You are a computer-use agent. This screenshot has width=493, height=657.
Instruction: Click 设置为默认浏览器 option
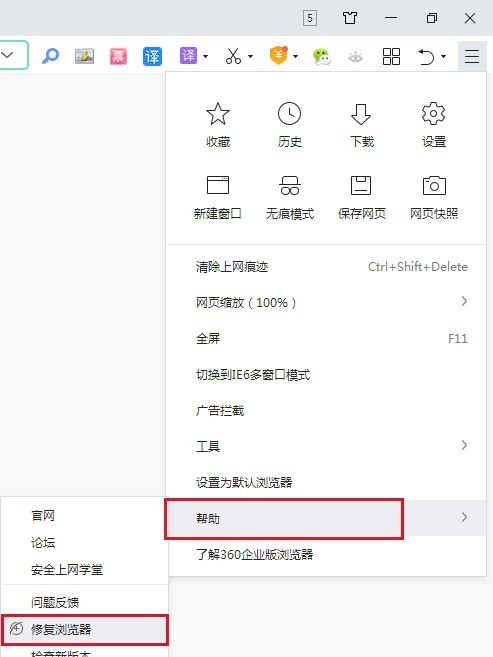coord(326,482)
